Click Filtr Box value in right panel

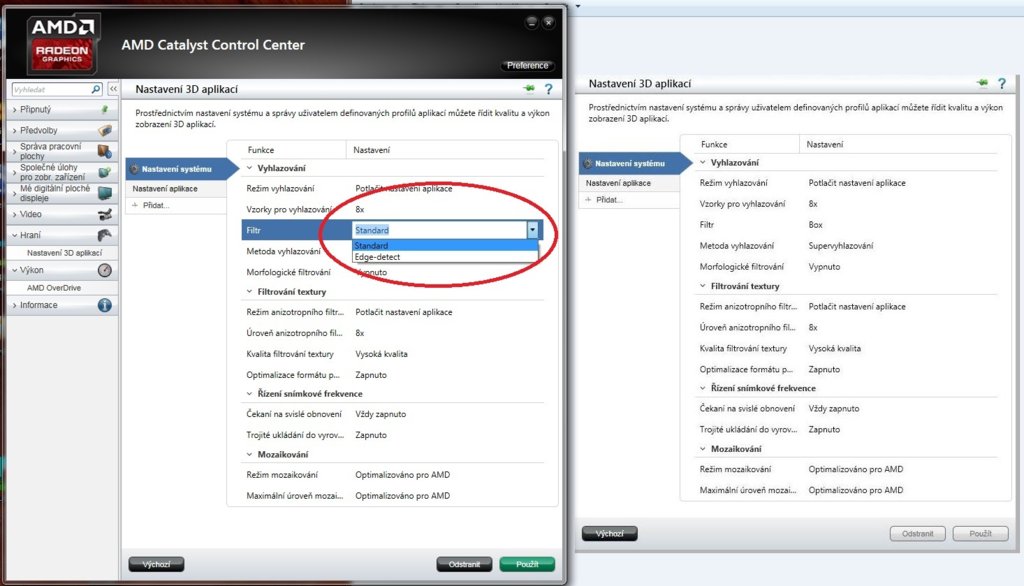[816, 225]
